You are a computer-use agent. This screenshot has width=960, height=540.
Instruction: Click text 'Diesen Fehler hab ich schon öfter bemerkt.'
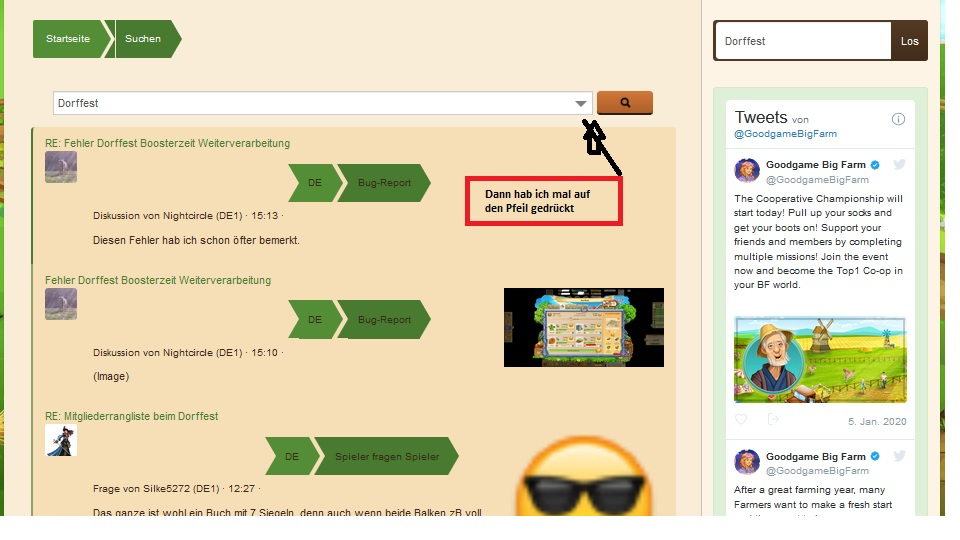pyautogui.click(x=197, y=241)
